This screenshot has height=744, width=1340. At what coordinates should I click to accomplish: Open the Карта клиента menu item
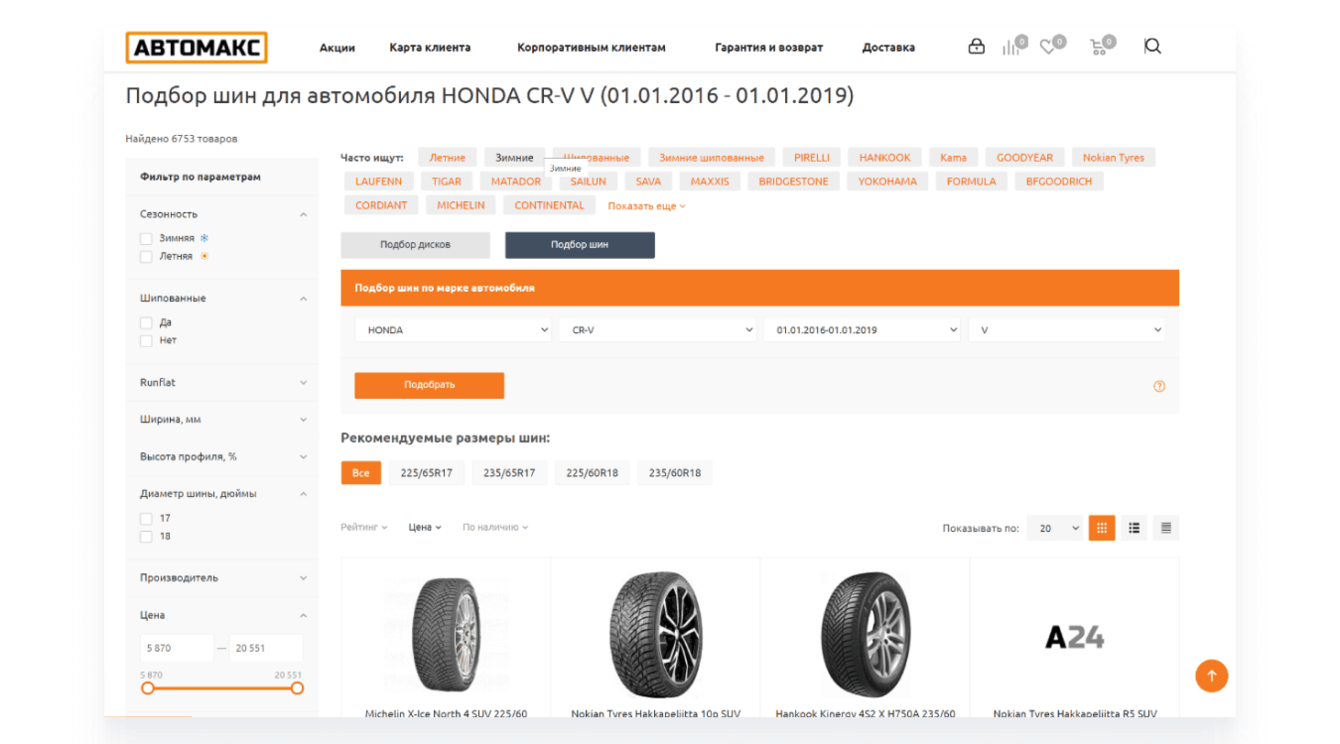430,47
